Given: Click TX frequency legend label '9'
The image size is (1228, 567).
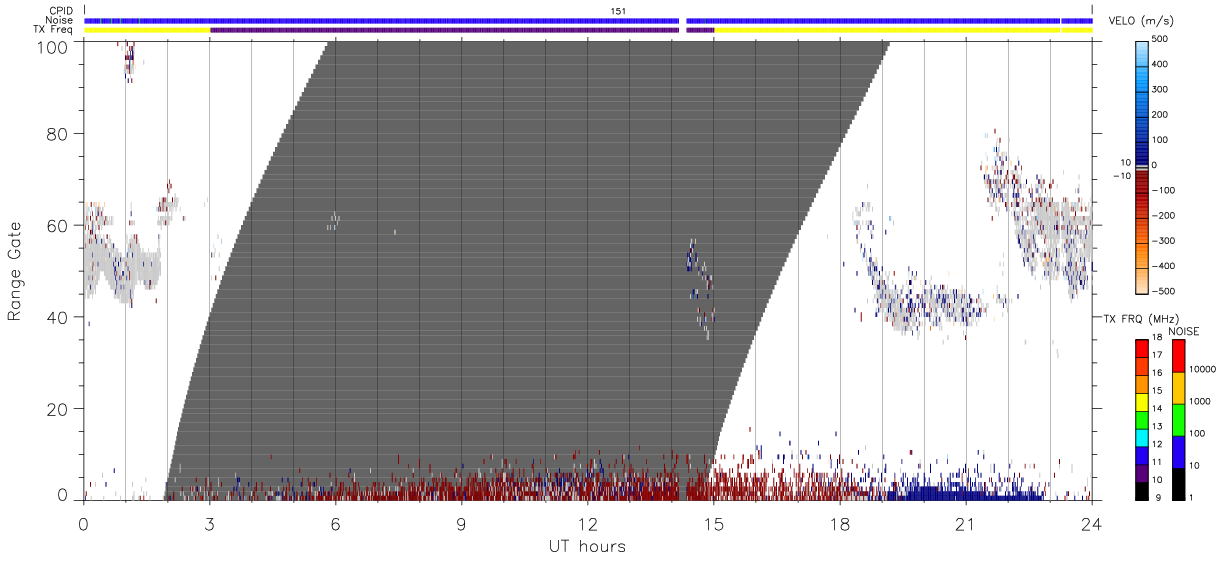Looking at the screenshot, I should (1157, 498).
